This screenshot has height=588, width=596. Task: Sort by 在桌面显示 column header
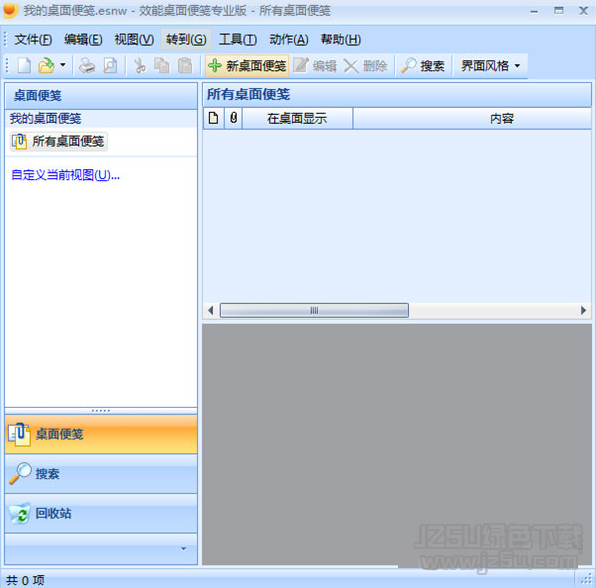point(297,119)
